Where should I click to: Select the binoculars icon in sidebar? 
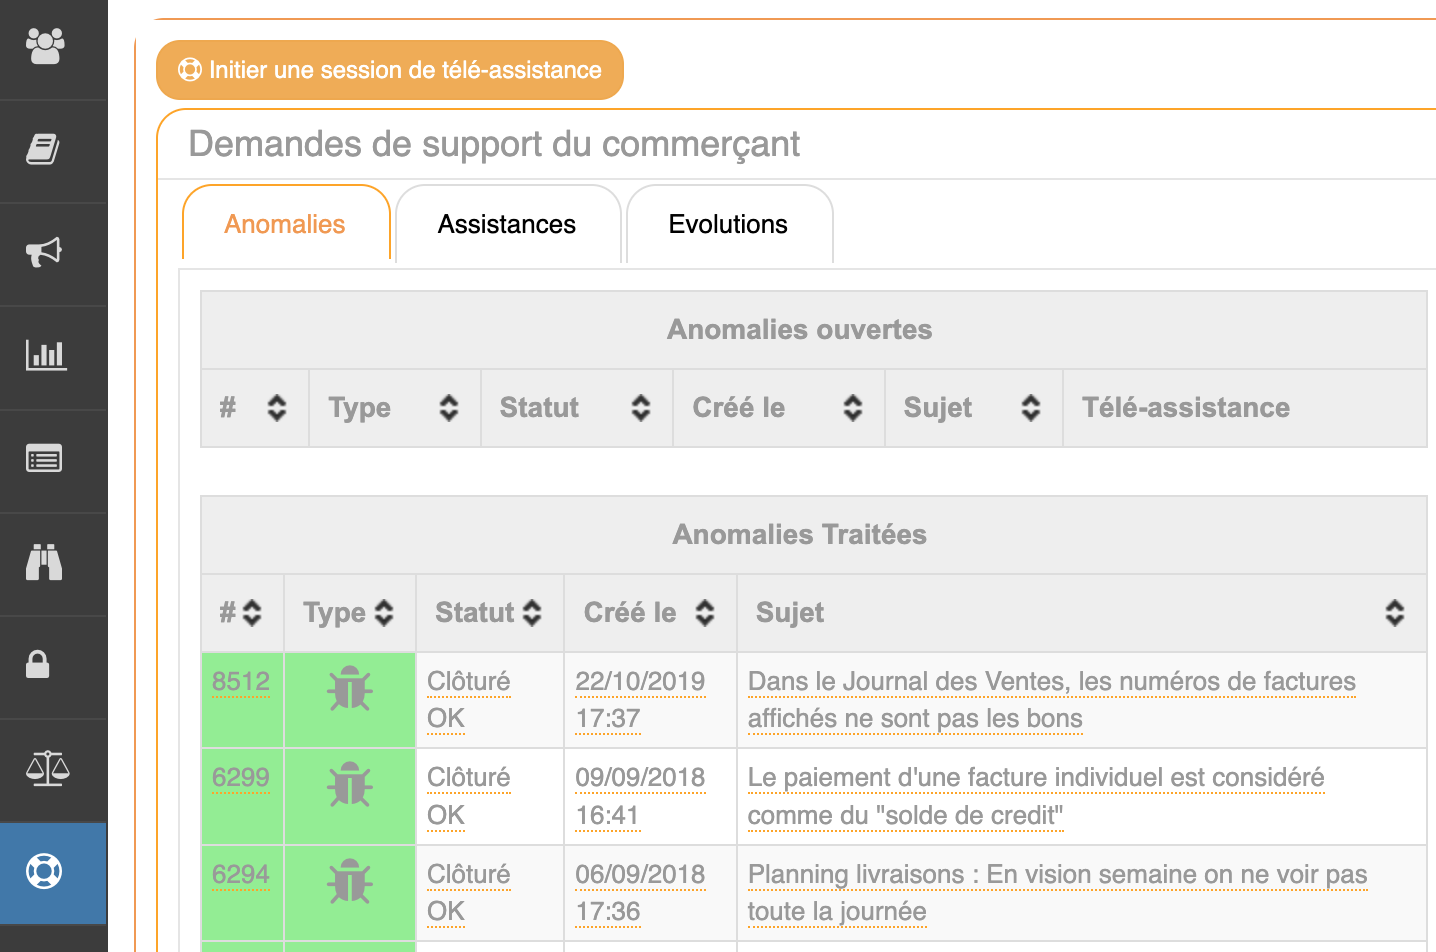point(44,562)
